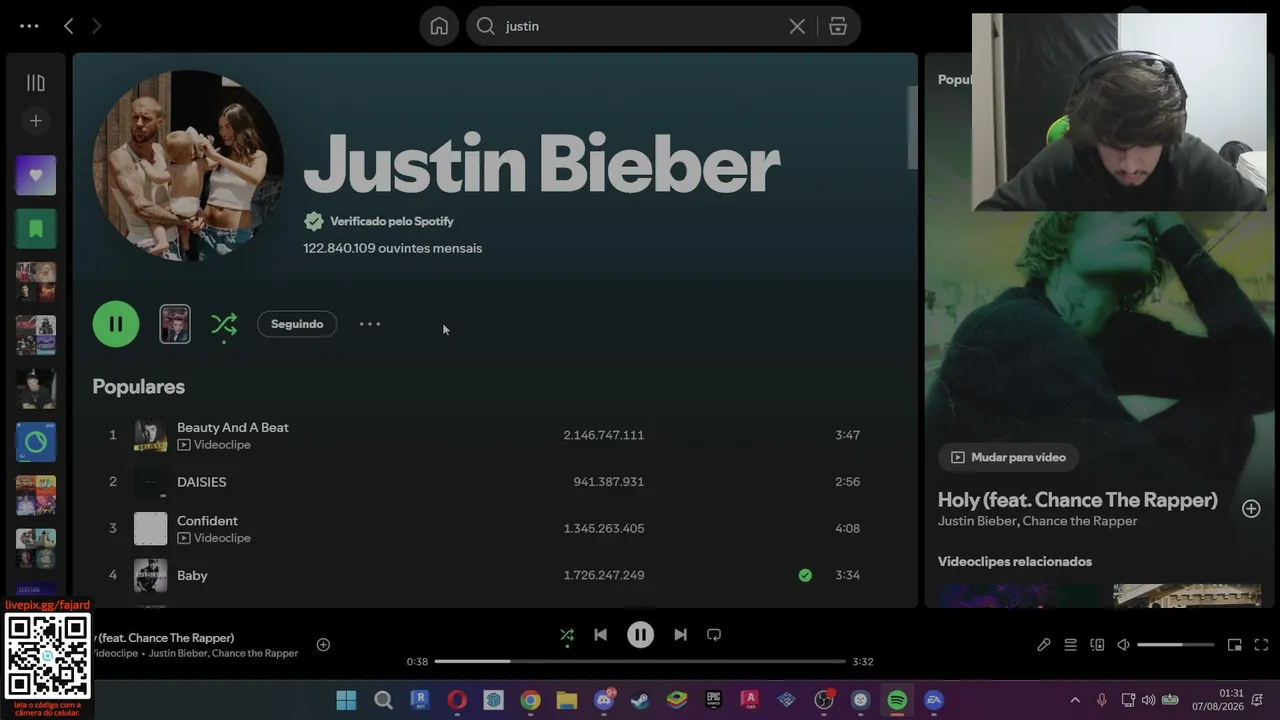Skip to next track

680,635
